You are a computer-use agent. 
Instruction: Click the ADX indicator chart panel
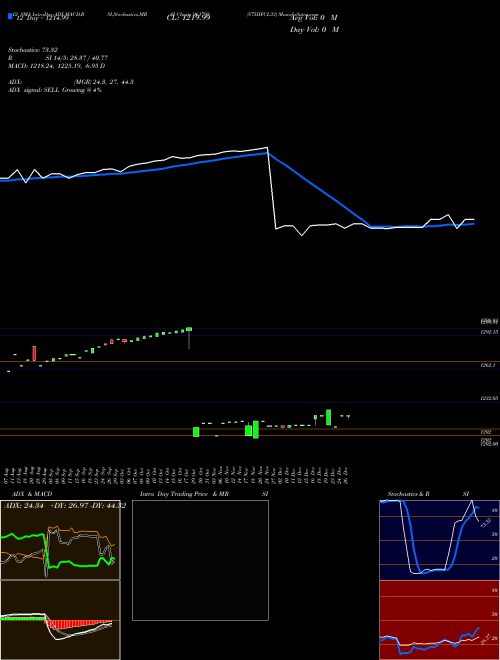60,540
